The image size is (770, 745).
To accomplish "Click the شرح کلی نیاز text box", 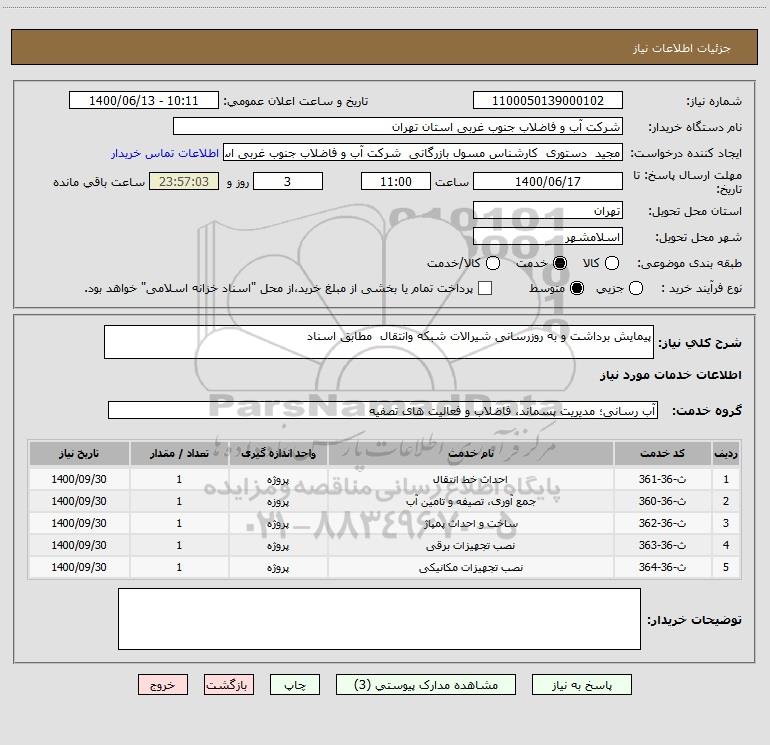I will (379, 342).
